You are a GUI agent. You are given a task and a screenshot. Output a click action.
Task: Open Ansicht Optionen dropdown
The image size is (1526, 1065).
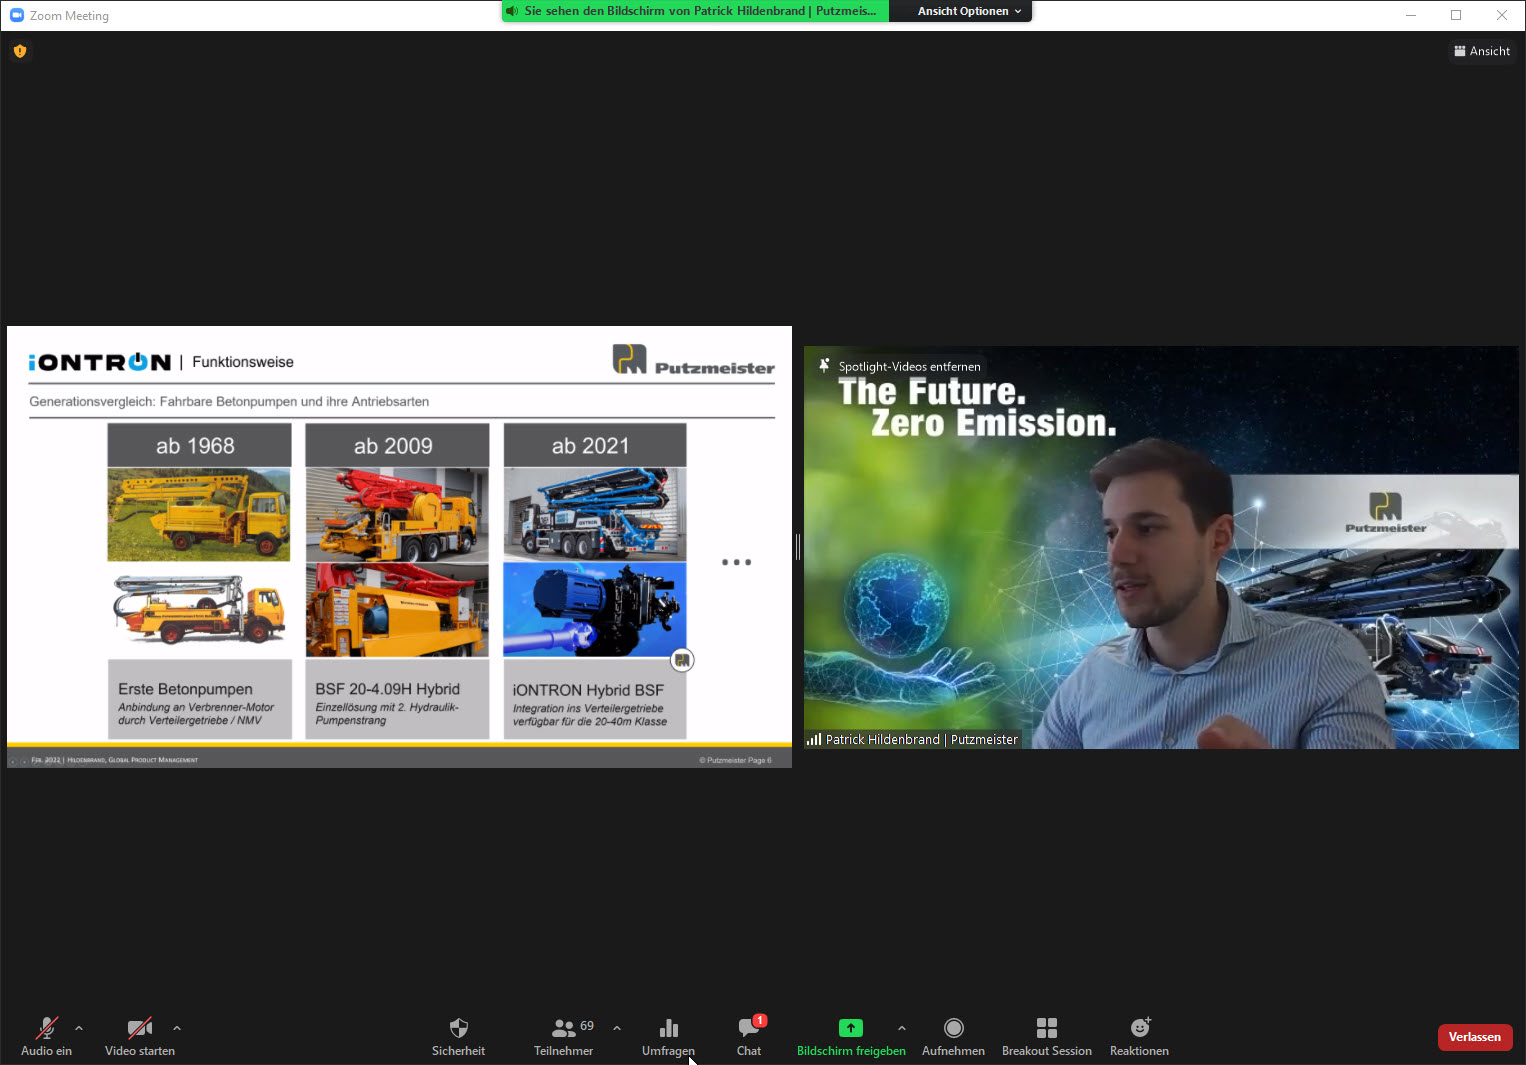969,11
